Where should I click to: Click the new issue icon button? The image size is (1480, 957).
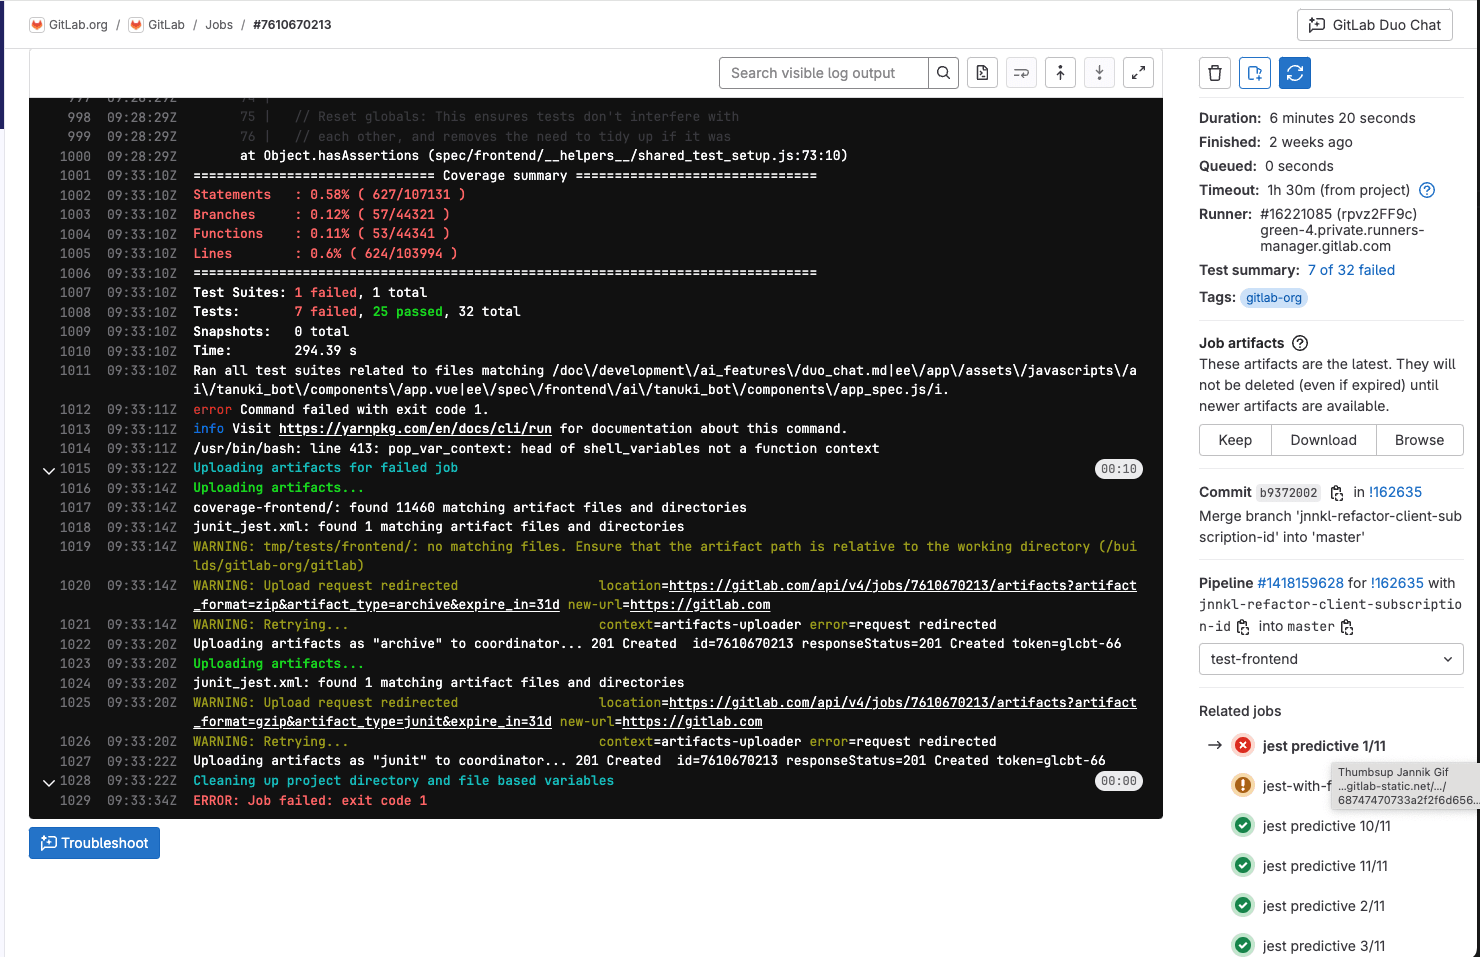1255,73
